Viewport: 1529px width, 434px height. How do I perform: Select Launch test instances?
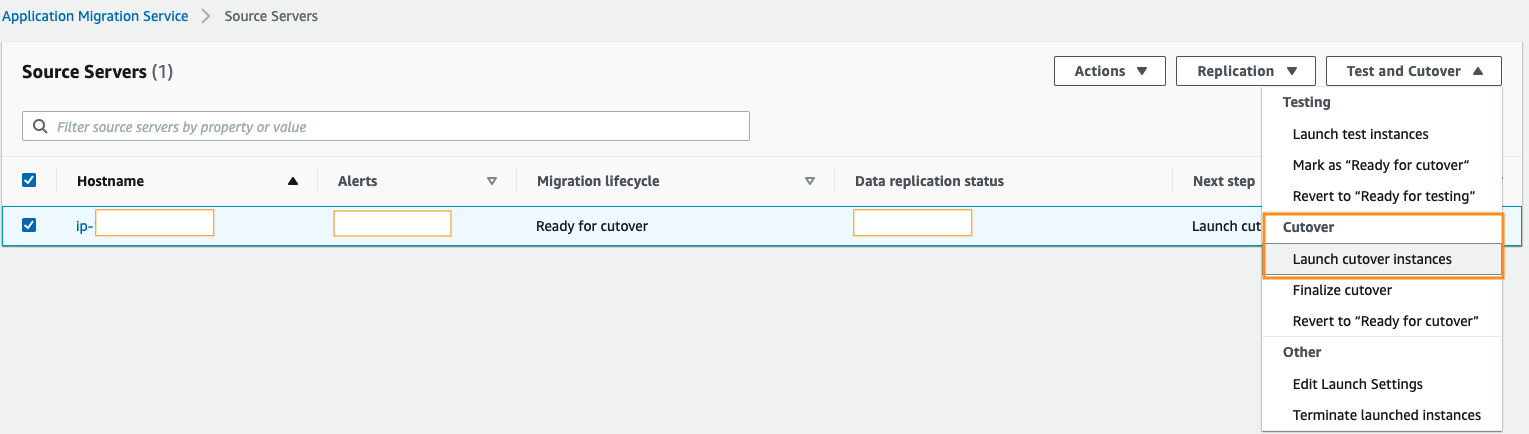coord(1360,134)
